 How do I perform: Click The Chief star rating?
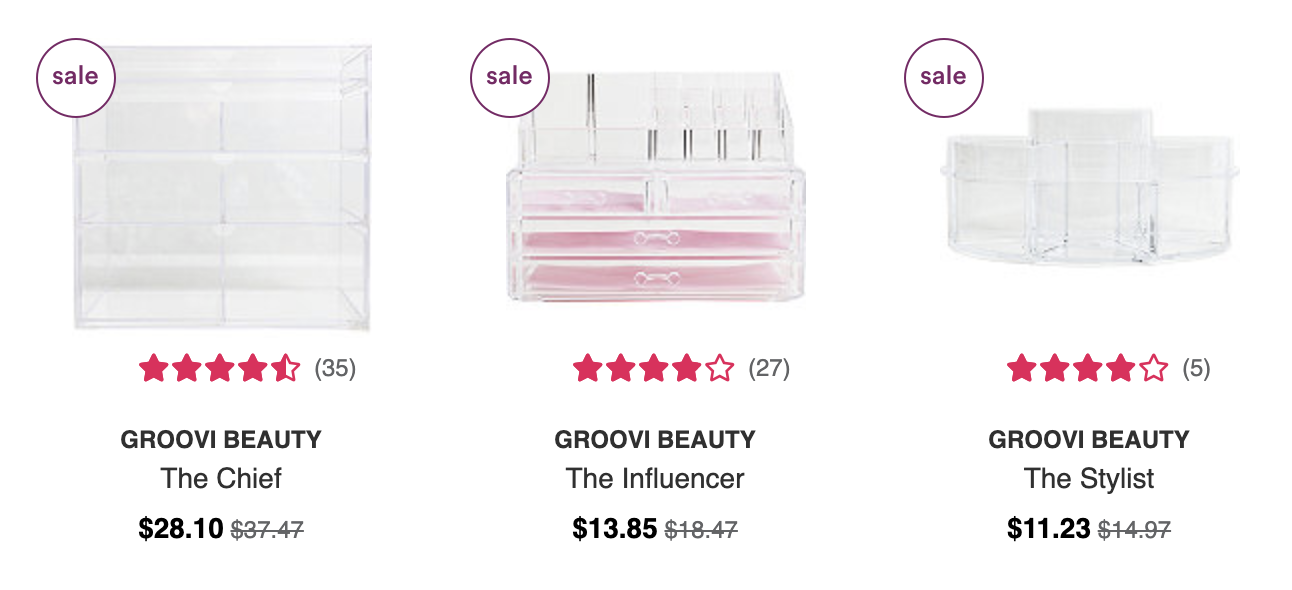219,369
